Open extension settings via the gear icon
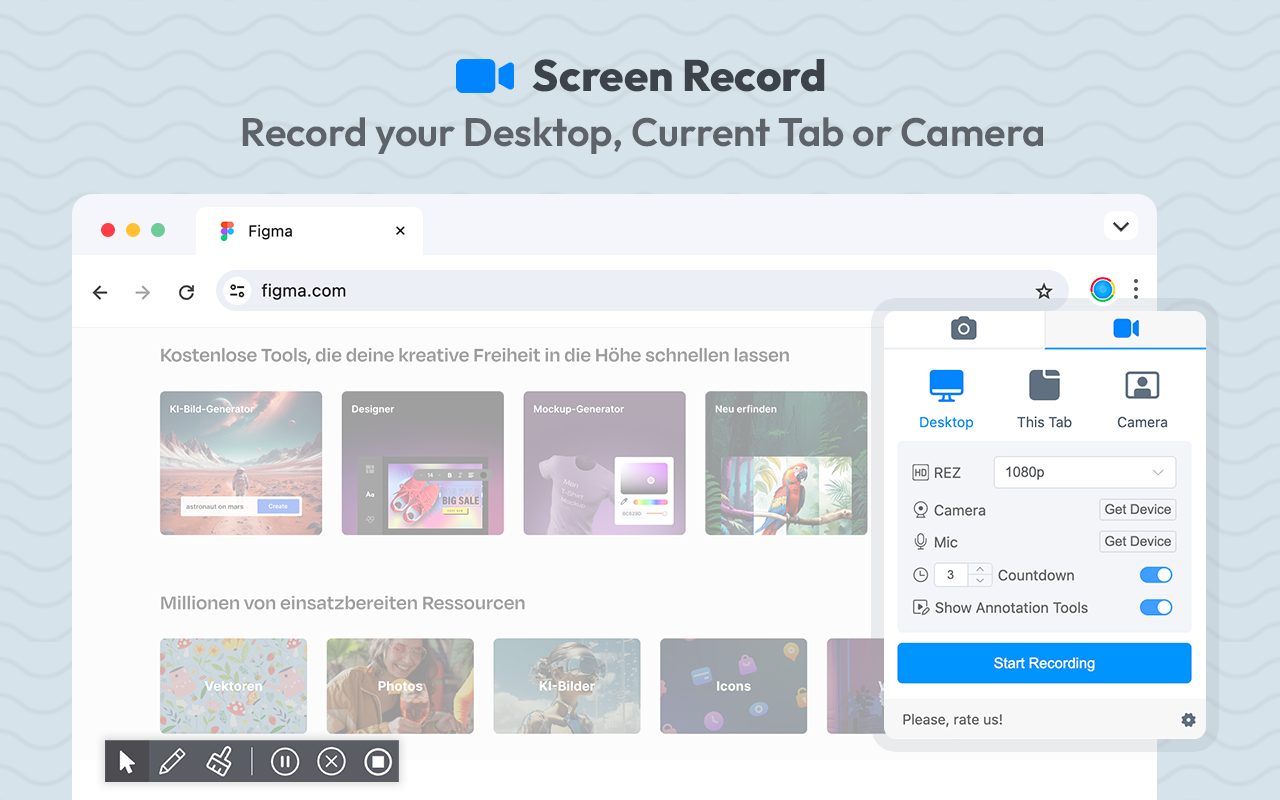 click(x=1188, y=719)
